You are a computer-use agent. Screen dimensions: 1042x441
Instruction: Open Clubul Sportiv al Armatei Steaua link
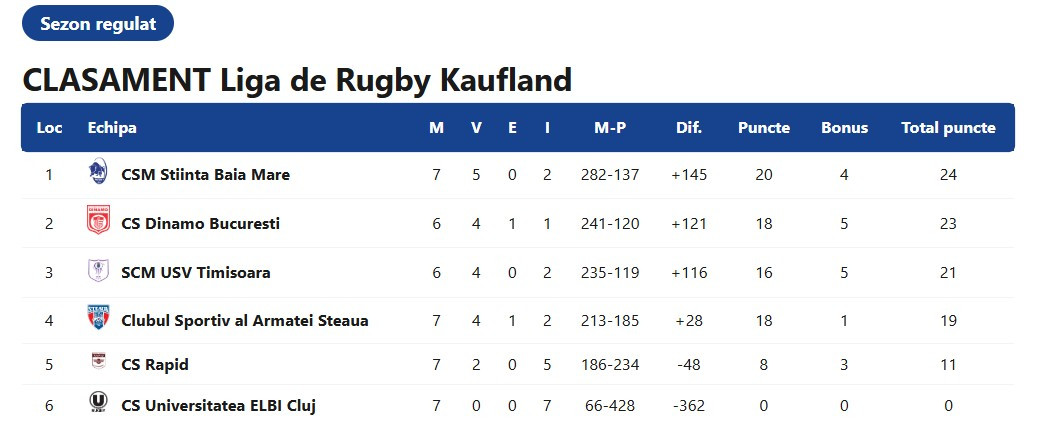(244, 321)
